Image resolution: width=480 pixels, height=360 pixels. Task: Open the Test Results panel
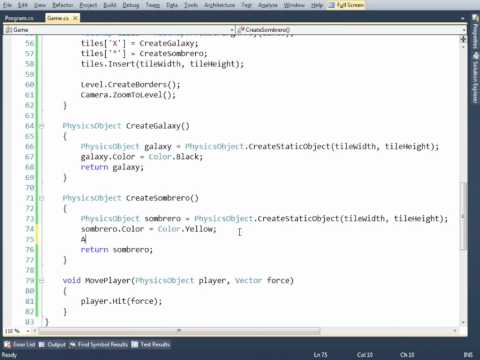coord(151,344)
